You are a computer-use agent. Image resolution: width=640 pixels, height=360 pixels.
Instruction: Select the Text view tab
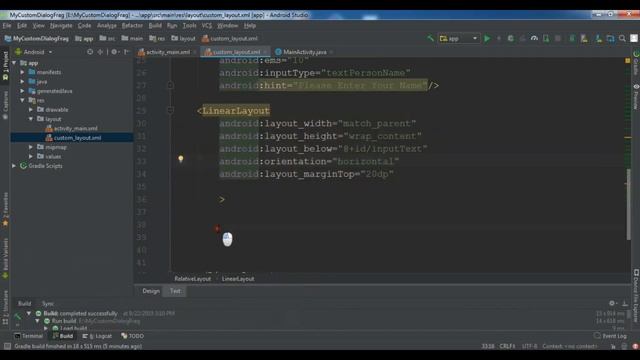tap(175, 291)
